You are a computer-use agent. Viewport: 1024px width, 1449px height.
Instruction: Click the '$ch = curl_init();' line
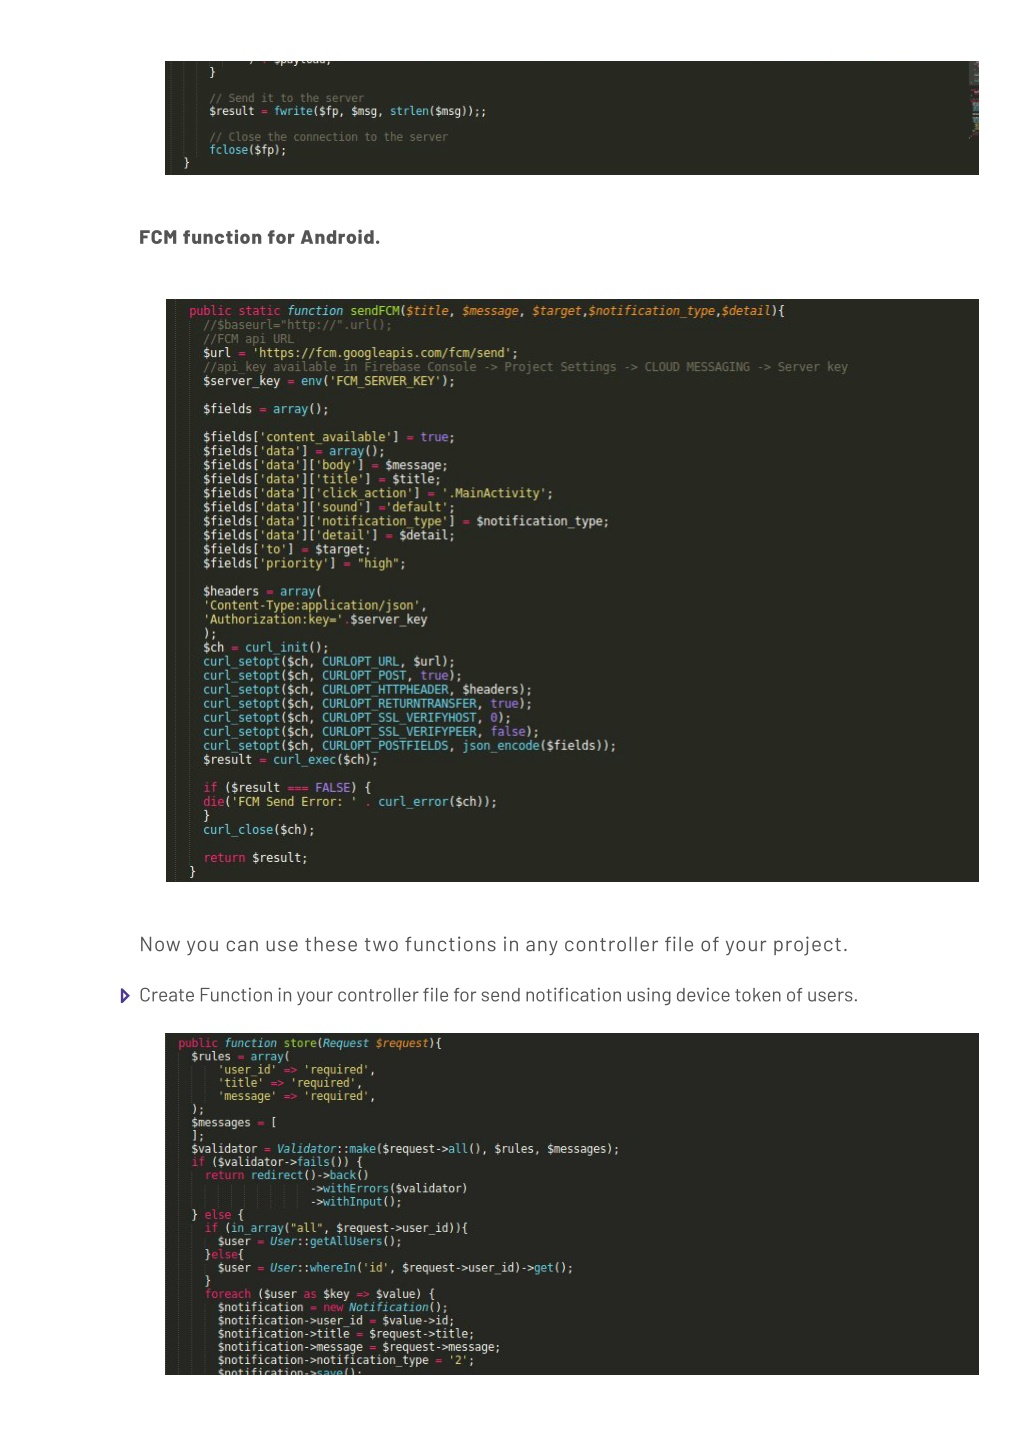[265, 647]
